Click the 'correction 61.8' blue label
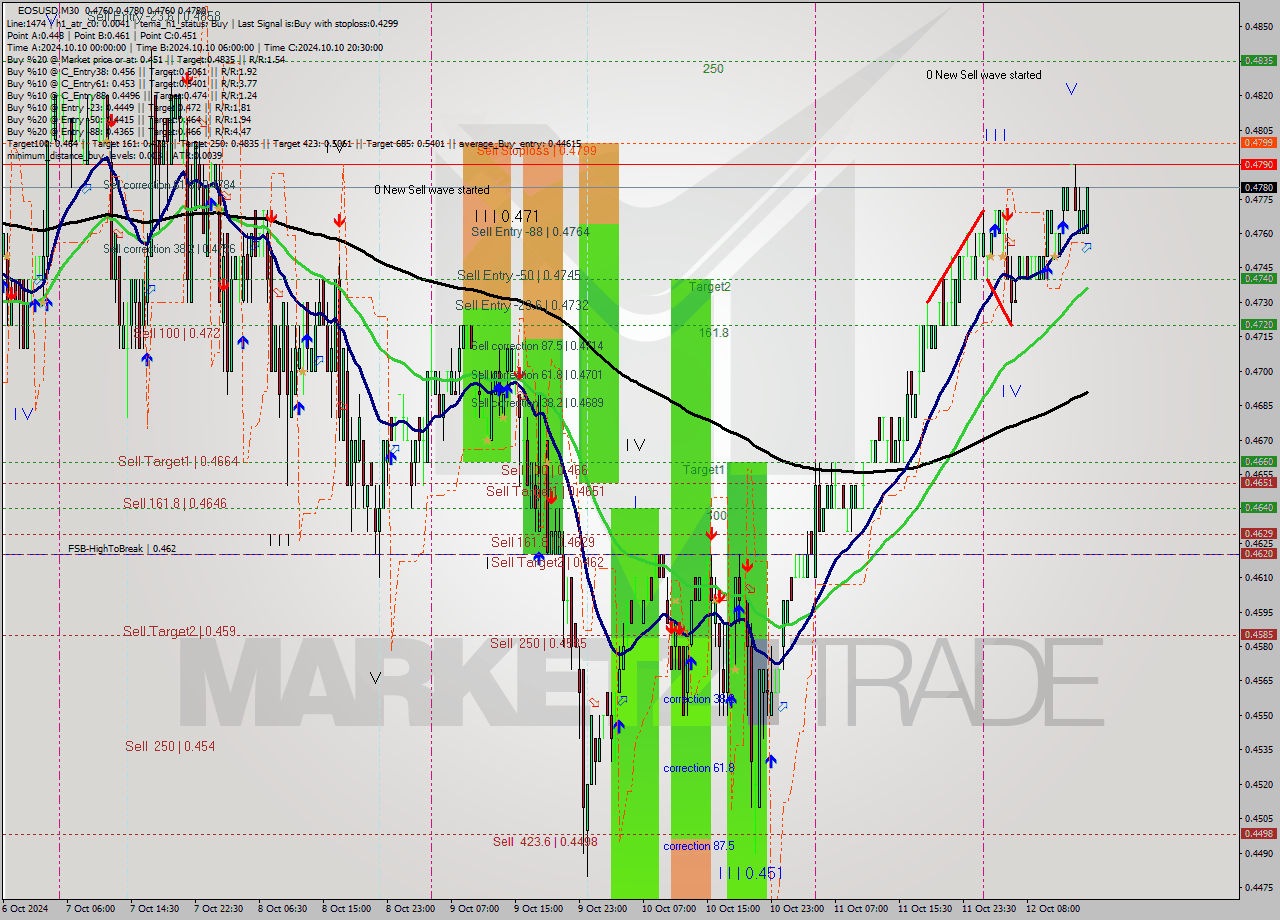1280x920 pixels. [699, 768]
